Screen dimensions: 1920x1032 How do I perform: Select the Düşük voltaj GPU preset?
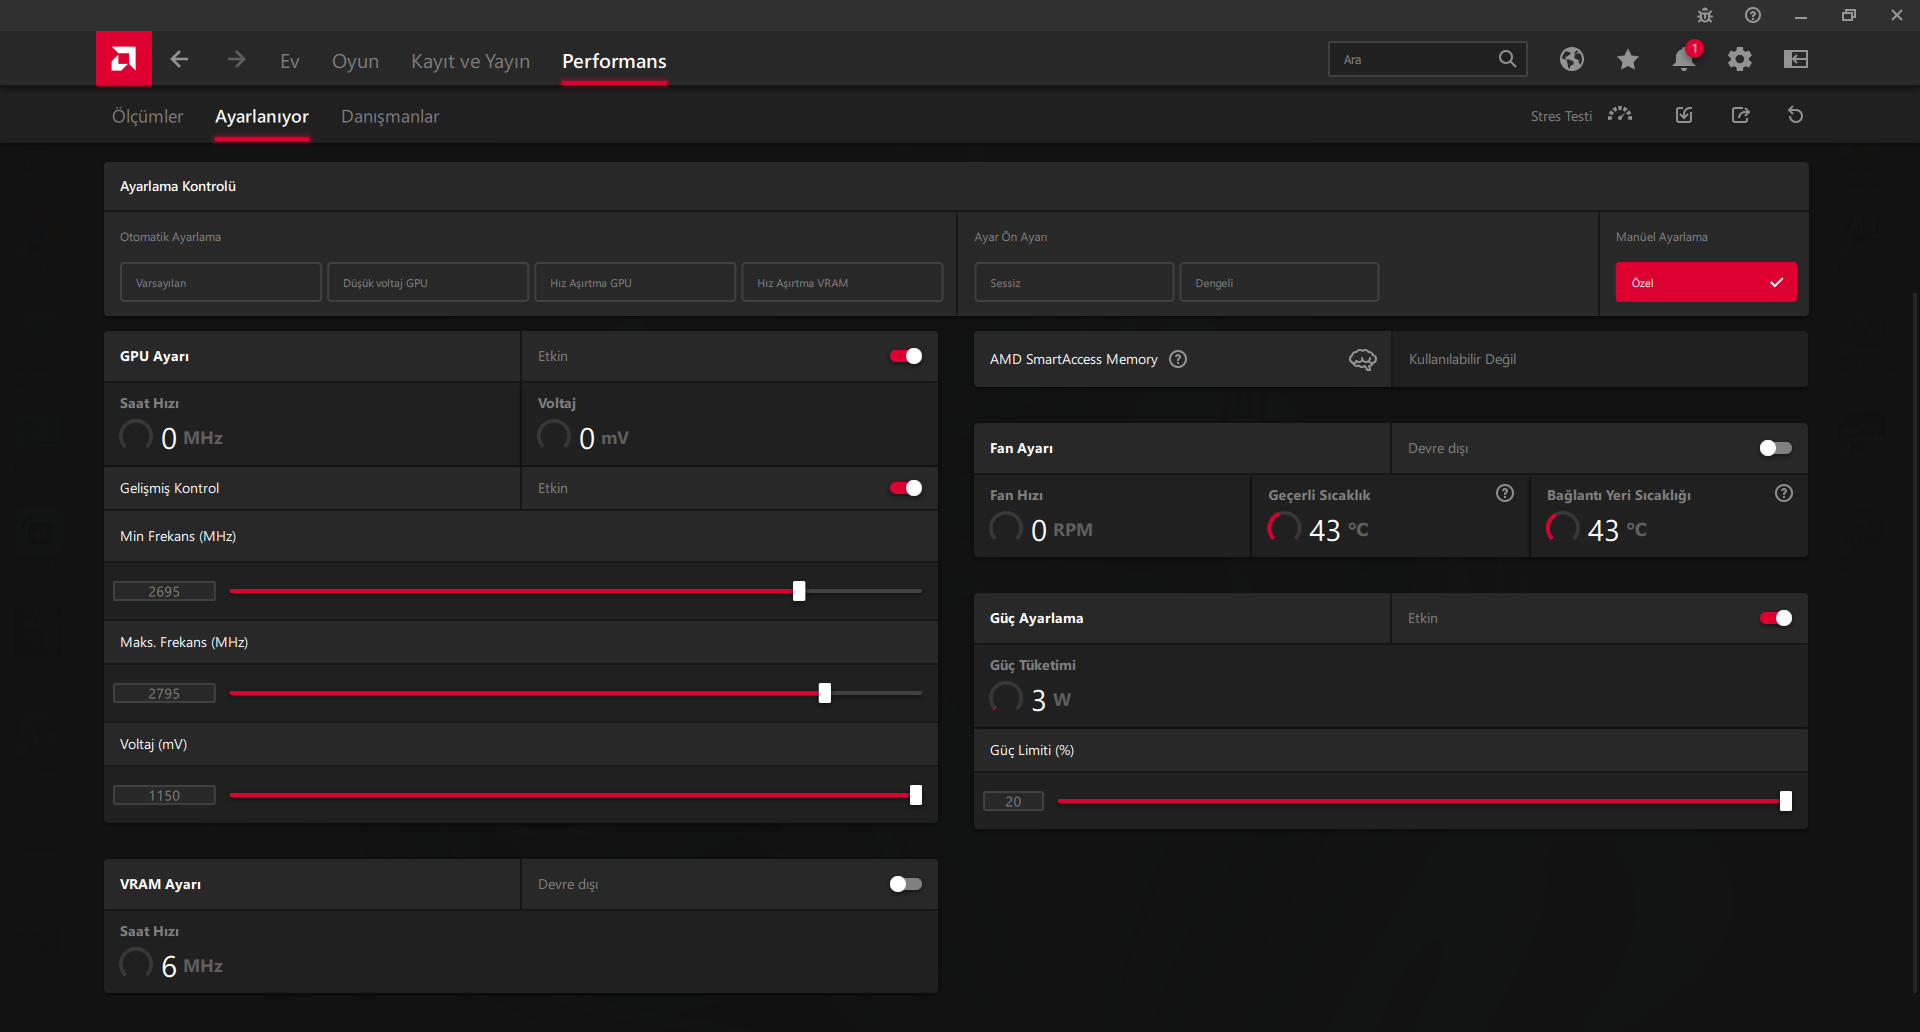point(427,283)
